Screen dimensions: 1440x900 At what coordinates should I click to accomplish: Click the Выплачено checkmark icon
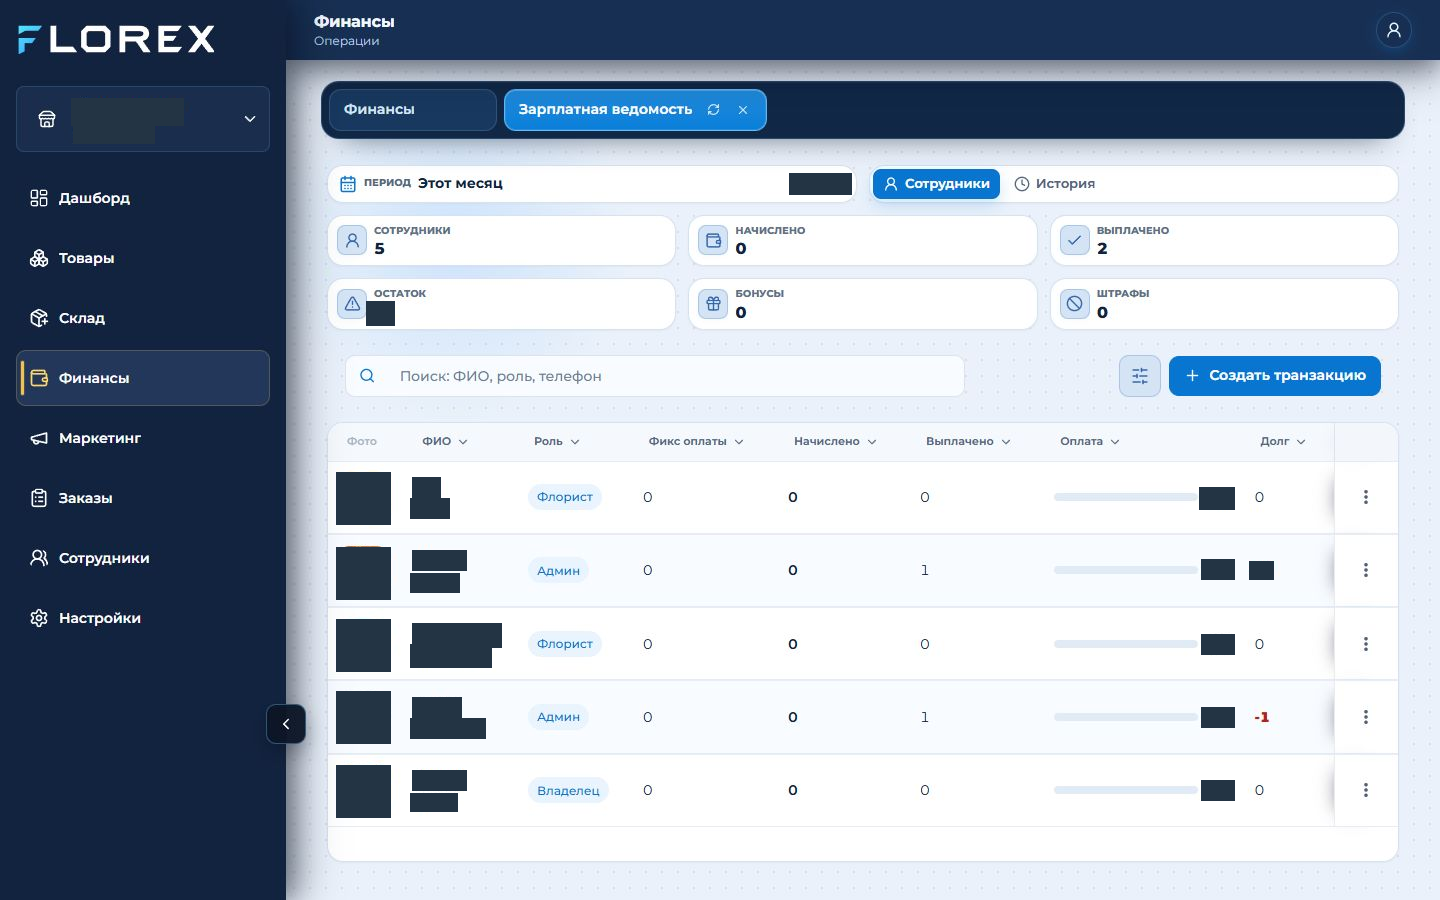[1075, 240]
